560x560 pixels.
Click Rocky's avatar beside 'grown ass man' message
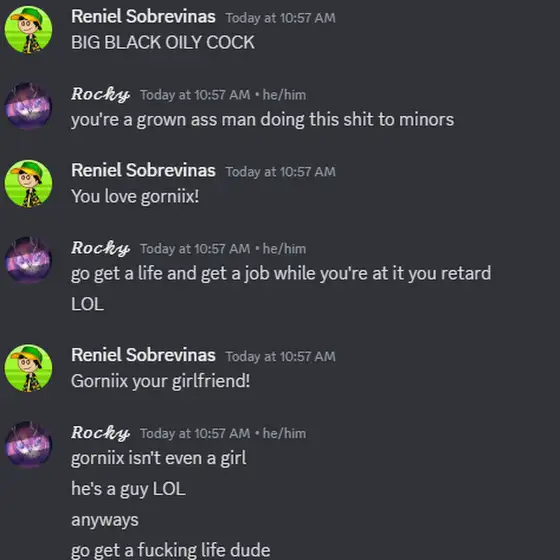(x=28, y=106)
